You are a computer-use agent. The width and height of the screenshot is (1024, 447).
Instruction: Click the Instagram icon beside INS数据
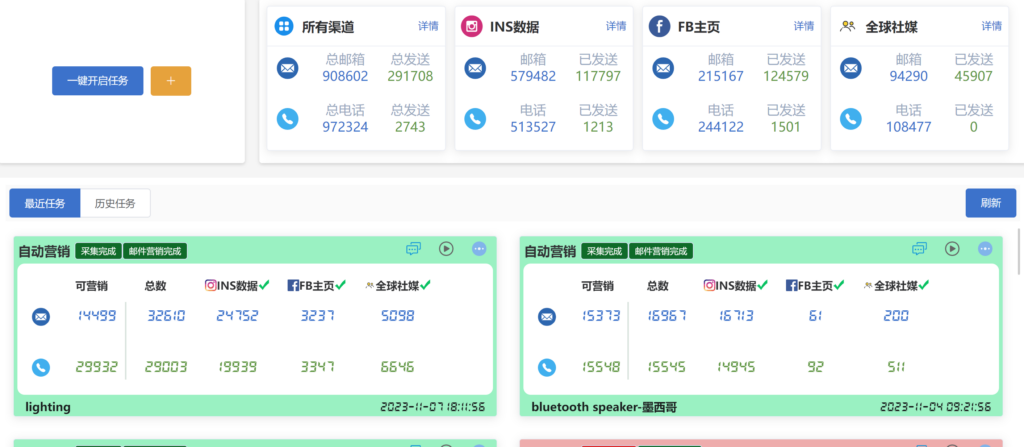[472, 26]
